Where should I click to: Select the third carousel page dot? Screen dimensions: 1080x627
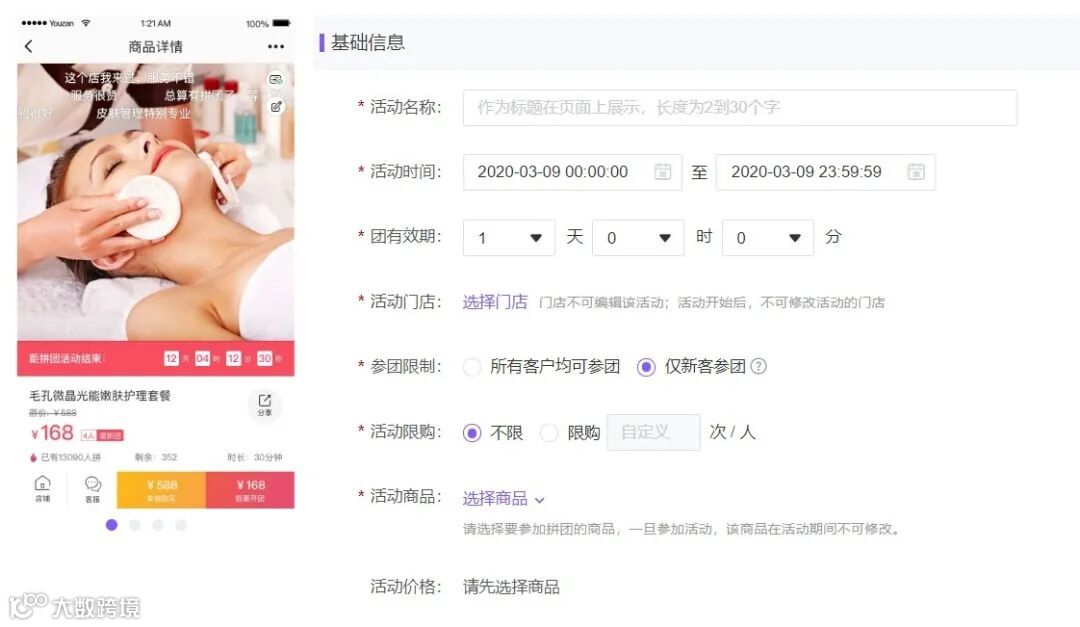[158, 525]
